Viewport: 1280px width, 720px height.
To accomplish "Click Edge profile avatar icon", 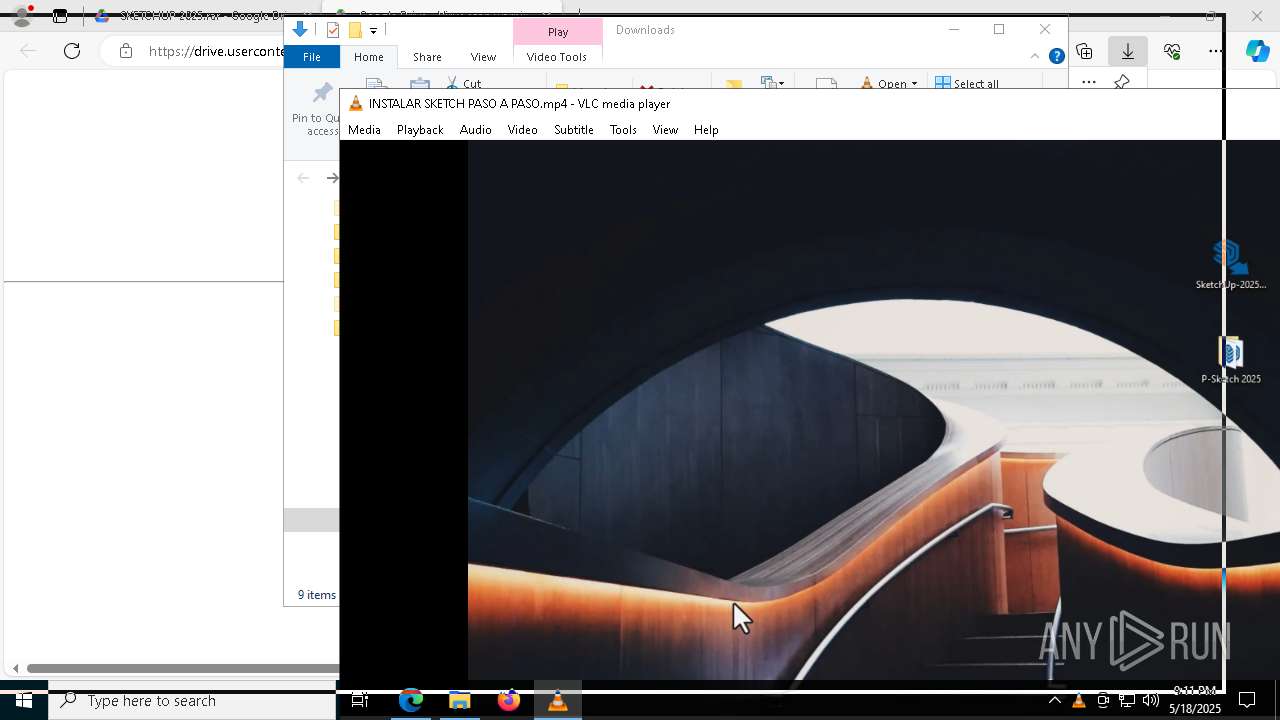I will click(22, 15).
